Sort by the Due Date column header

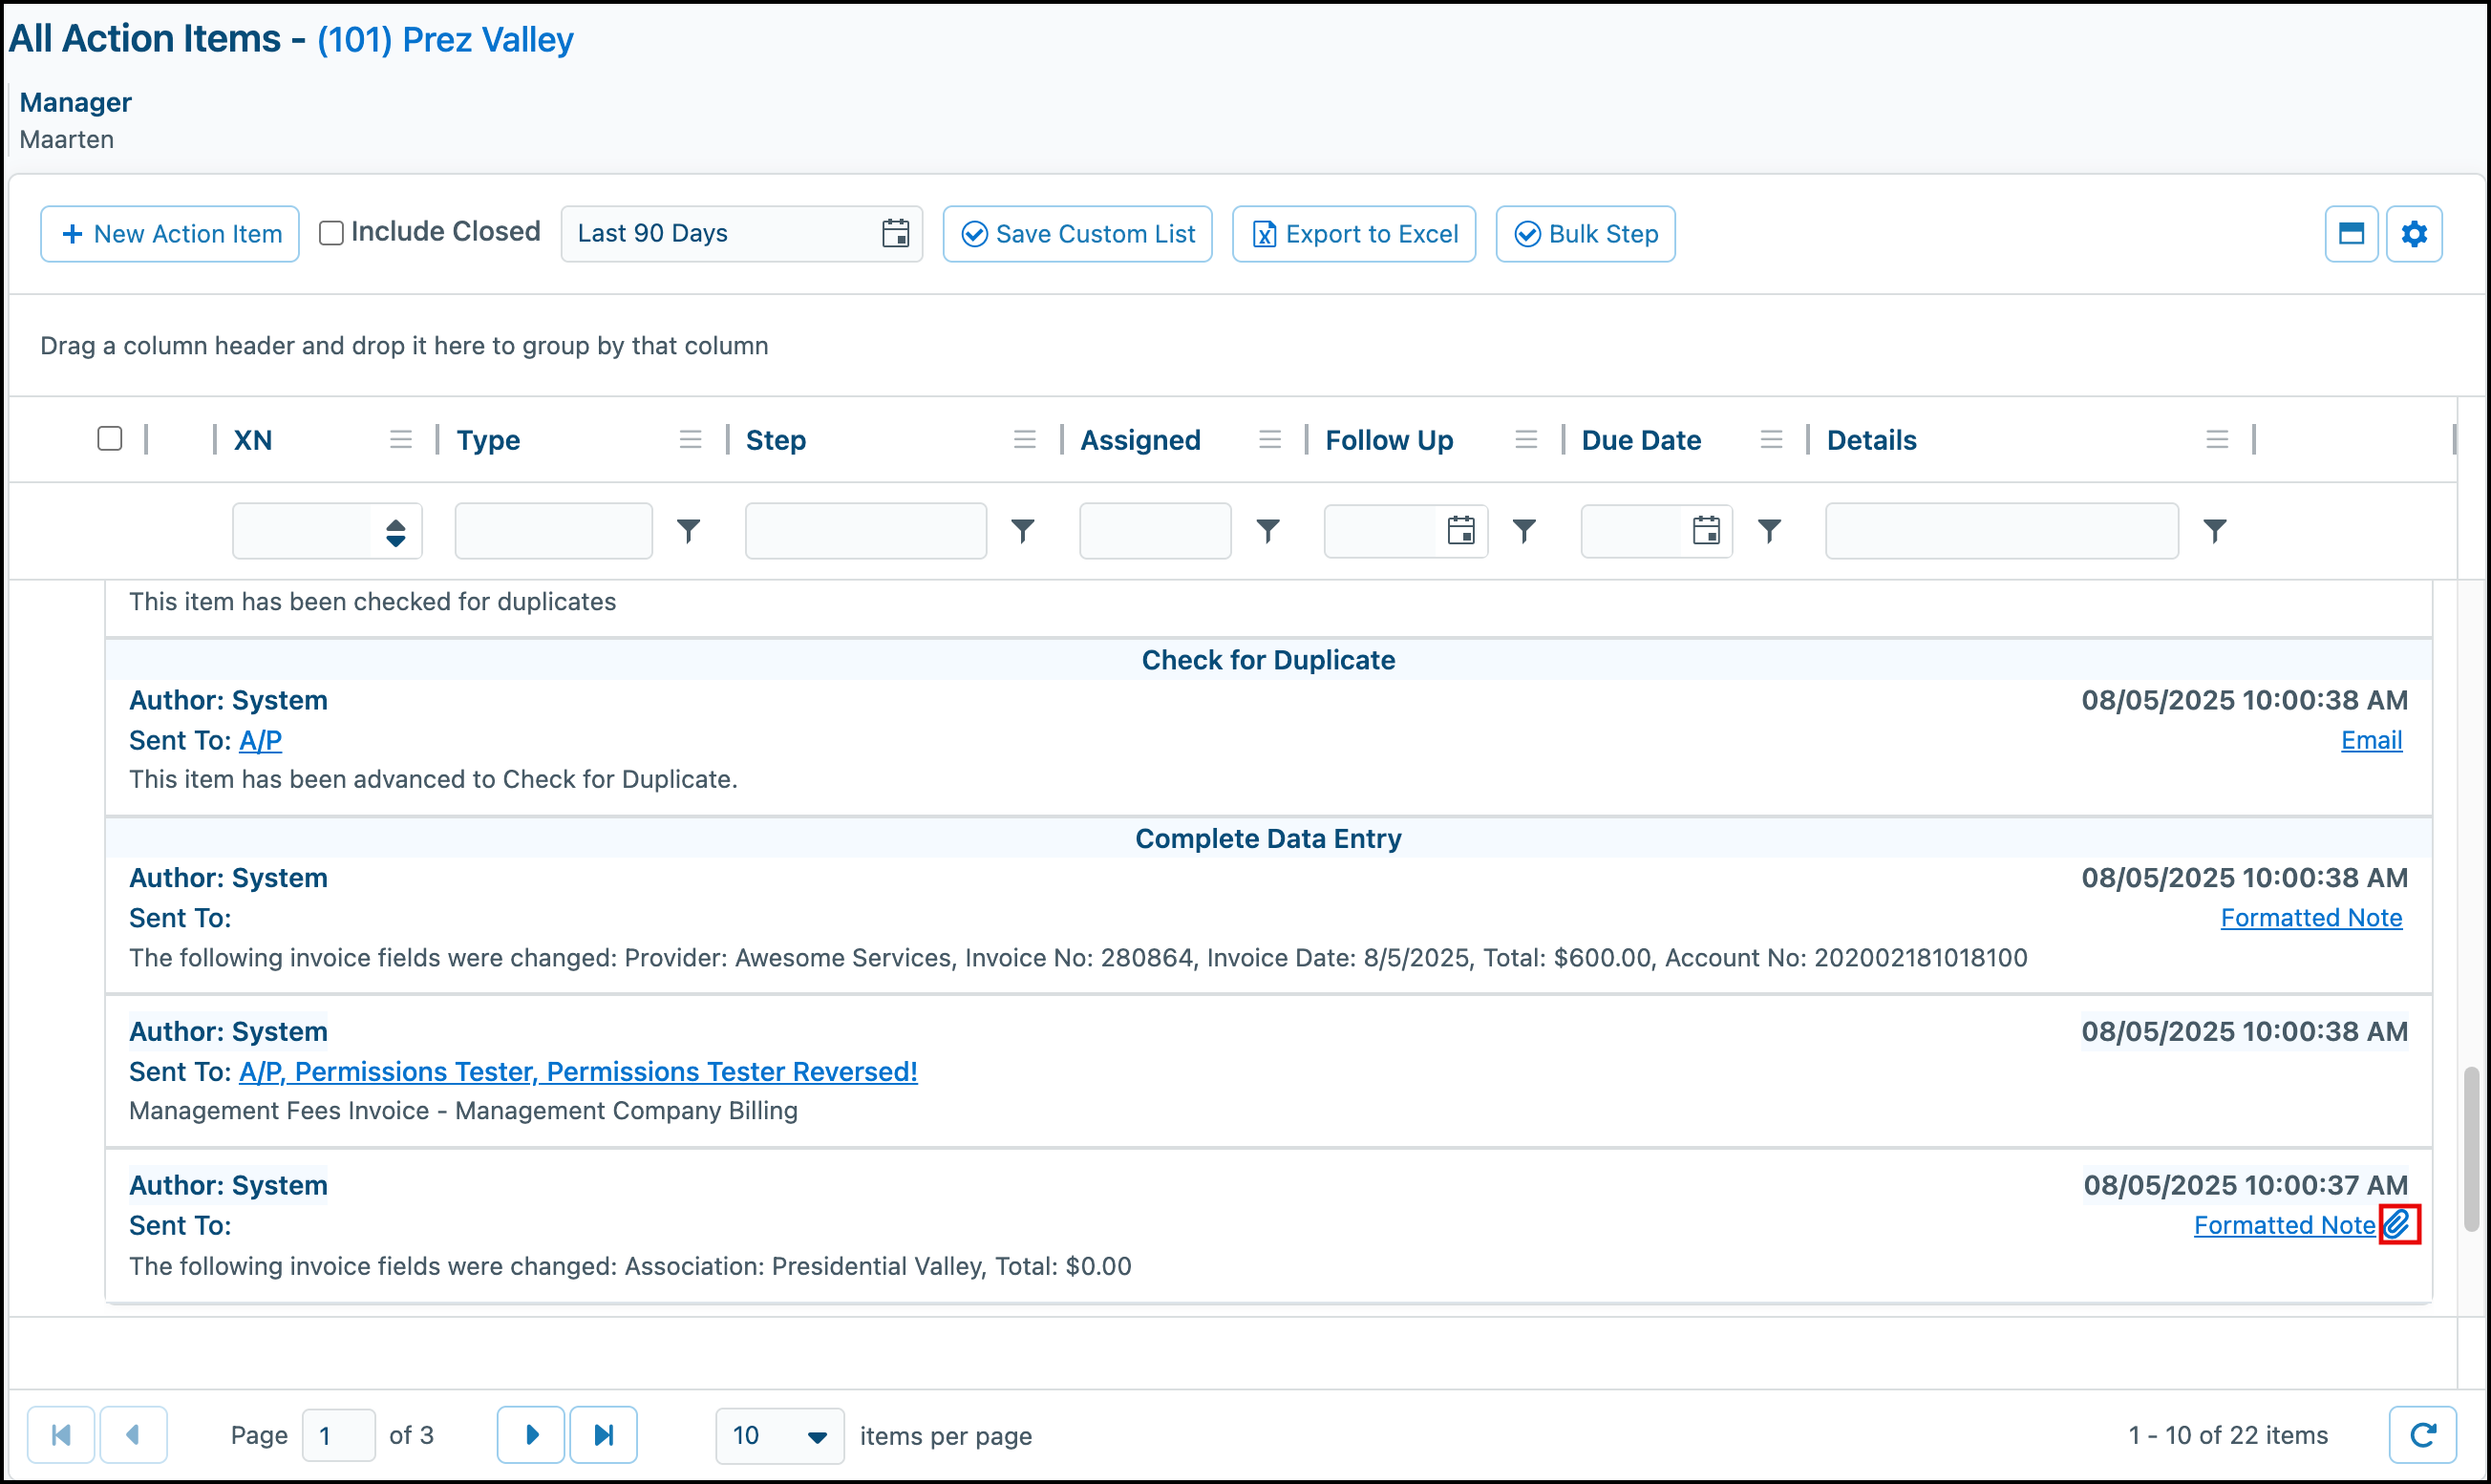tap(1641, 440)
